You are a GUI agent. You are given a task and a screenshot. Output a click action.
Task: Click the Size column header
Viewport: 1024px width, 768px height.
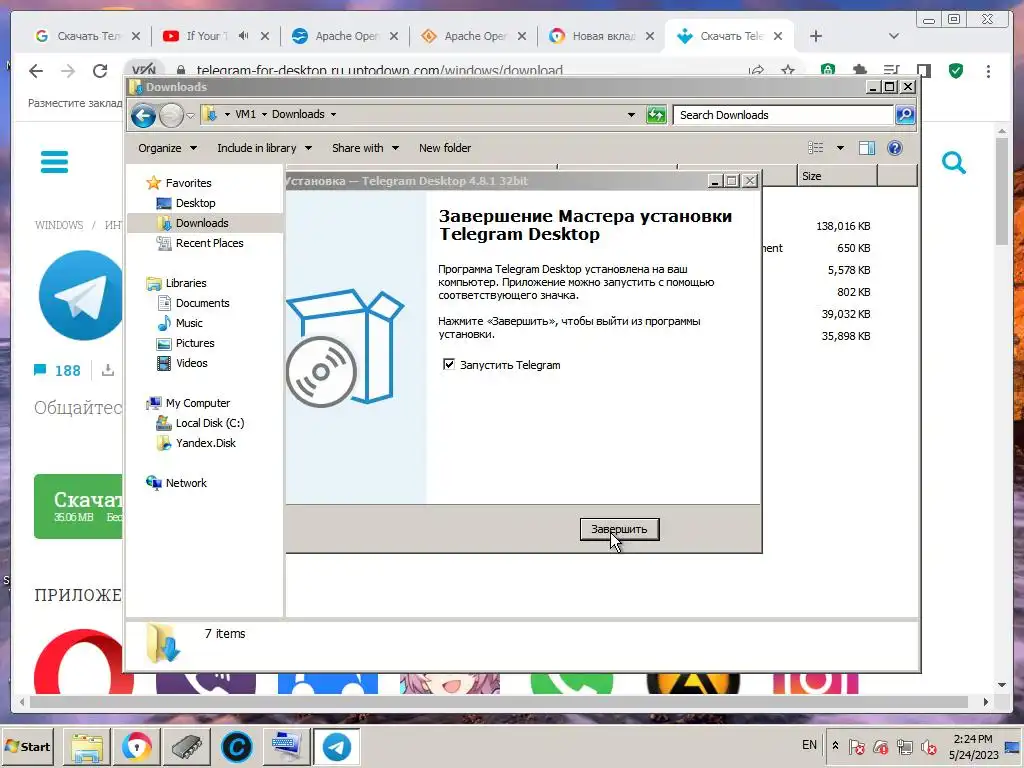[x=837, y=176]
